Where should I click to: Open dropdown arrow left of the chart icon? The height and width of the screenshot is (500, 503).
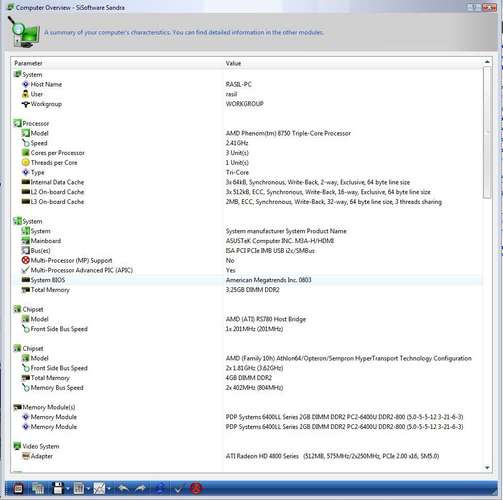point(88,489)
